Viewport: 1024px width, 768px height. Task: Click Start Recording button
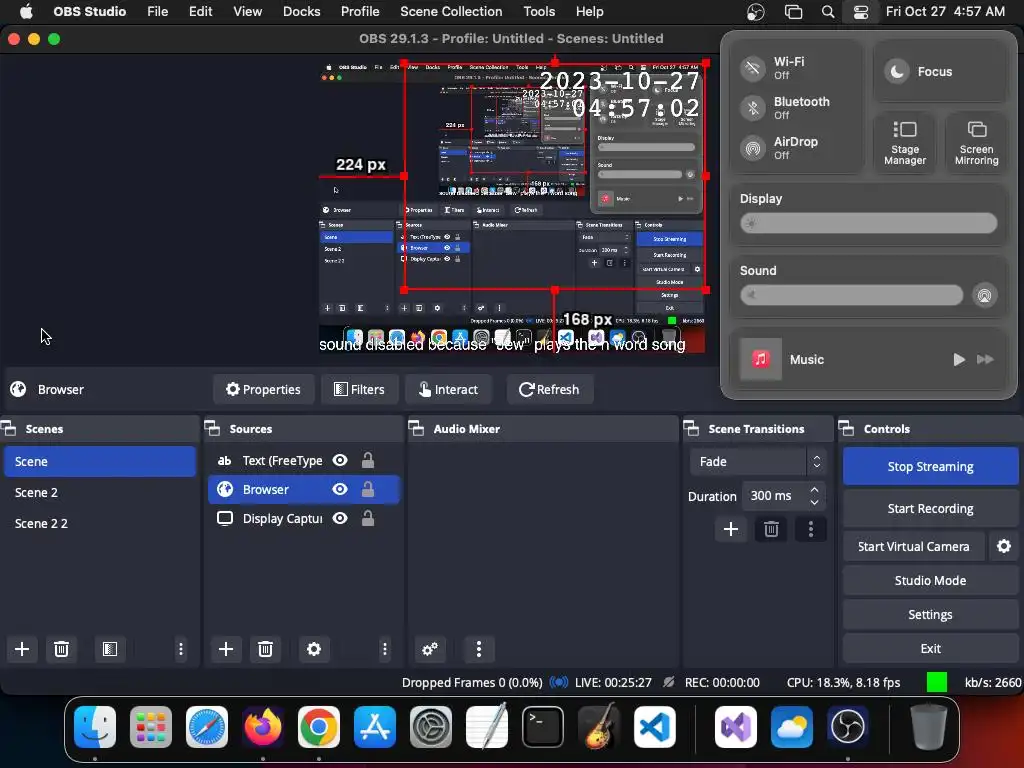(931, 508)
